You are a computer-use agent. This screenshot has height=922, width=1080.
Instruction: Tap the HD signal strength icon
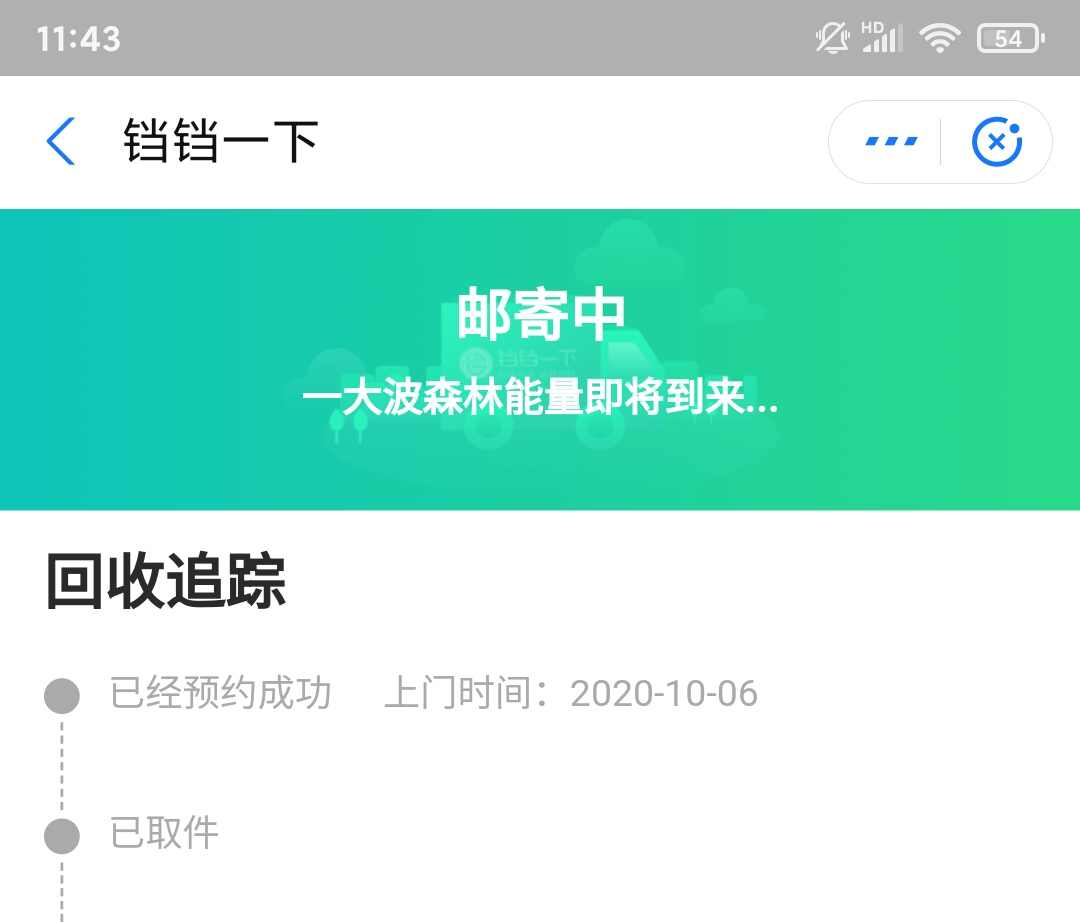coord(882,37)
